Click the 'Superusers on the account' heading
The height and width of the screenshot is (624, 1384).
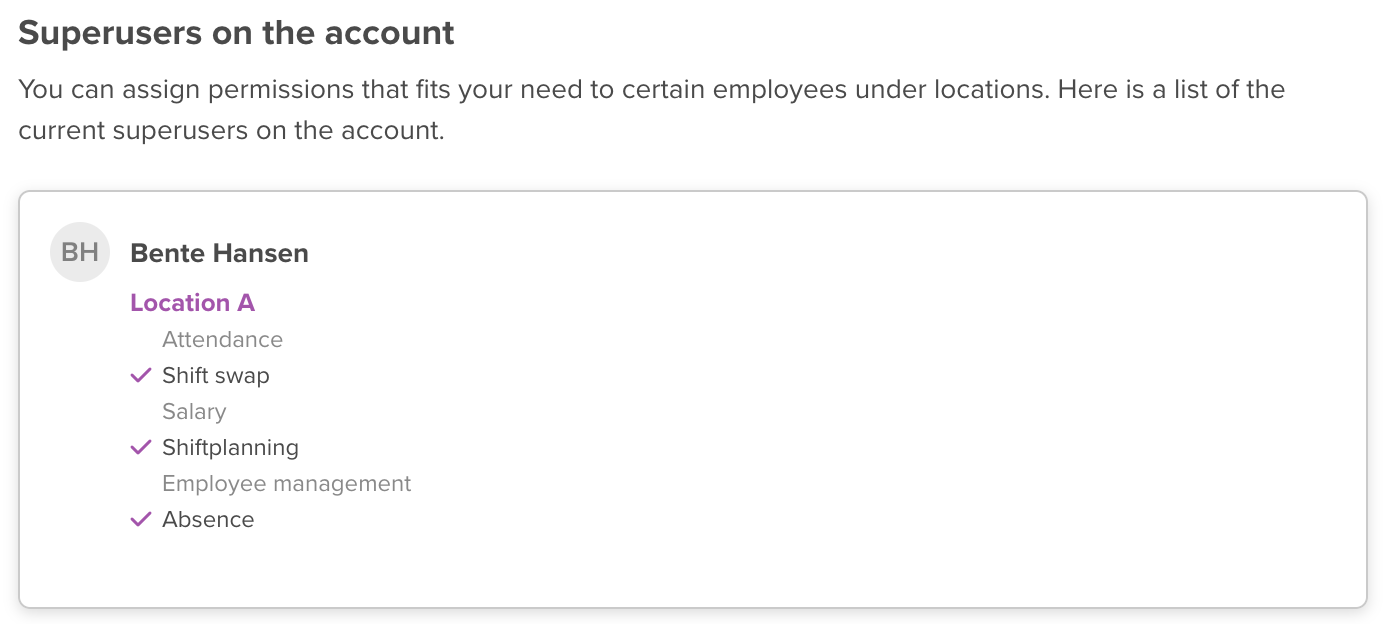coord(236,34)
